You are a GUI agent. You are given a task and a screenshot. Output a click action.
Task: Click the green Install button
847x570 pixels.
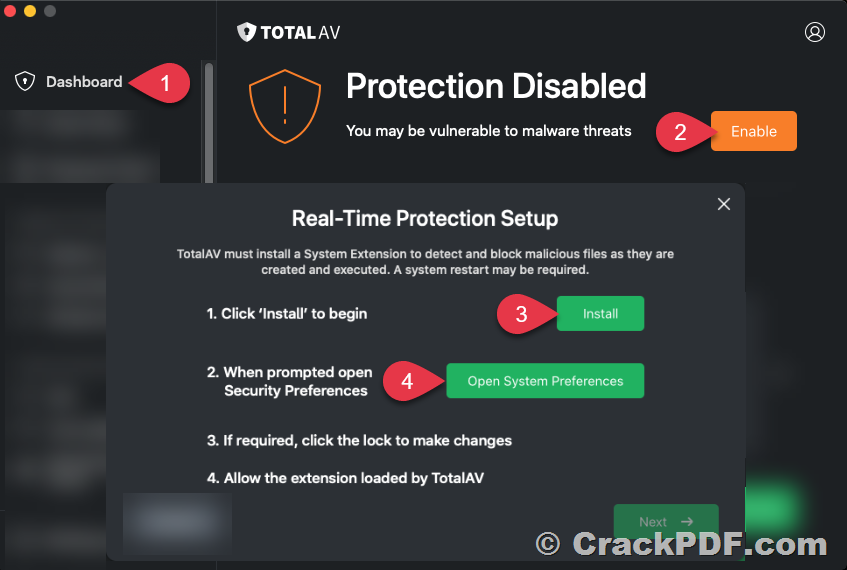pos(600,313)
